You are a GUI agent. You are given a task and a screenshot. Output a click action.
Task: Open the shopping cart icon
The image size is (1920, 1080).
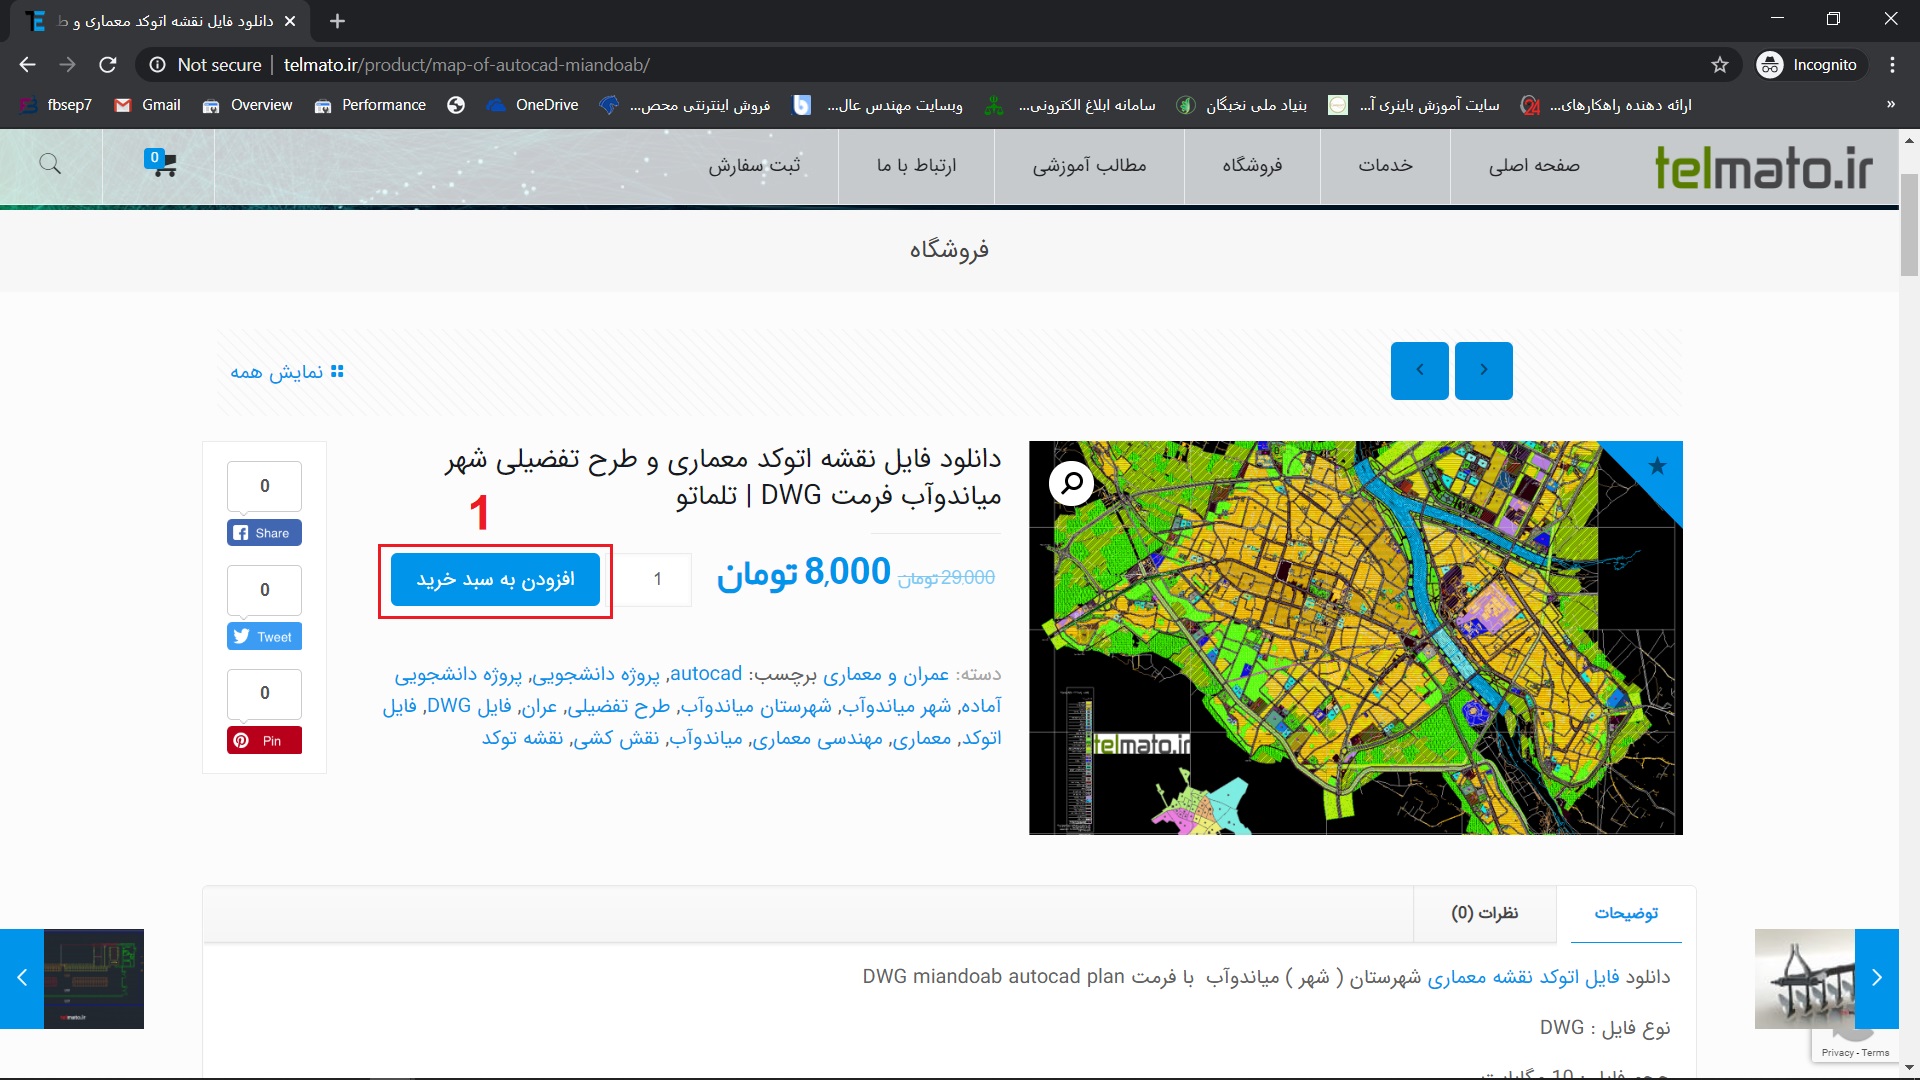coord(160,162)
